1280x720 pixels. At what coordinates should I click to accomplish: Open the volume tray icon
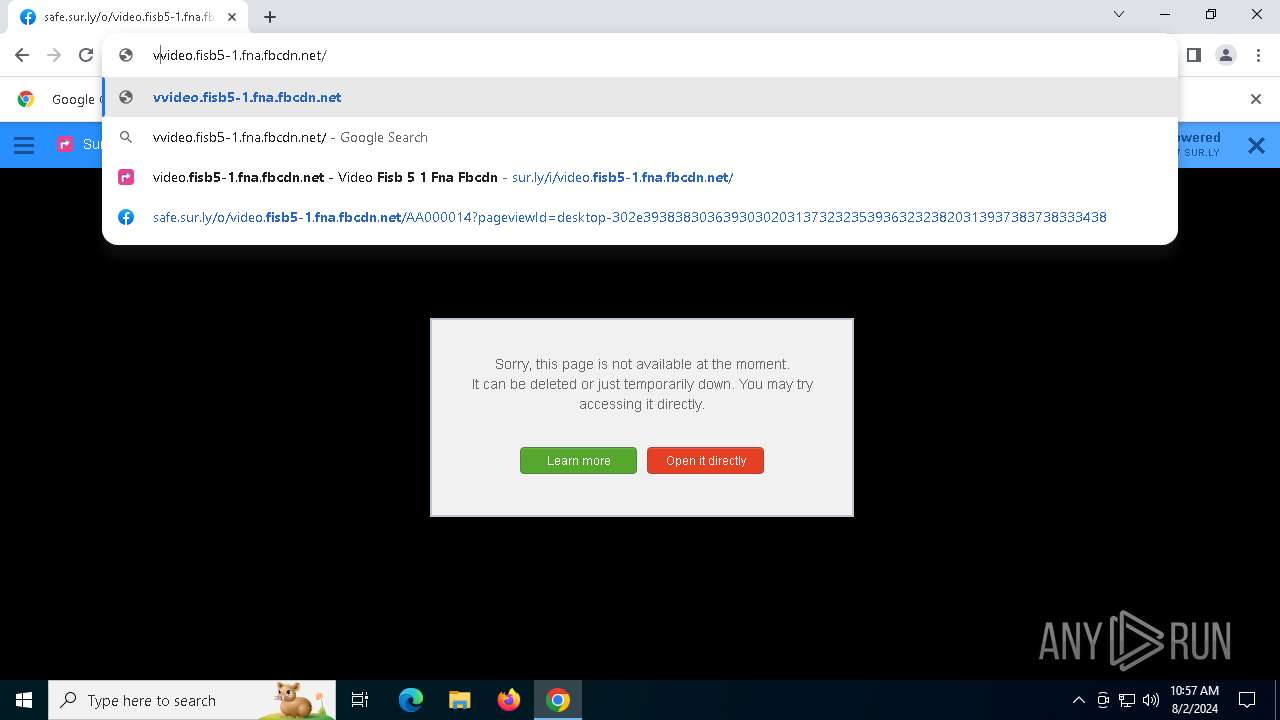(1151, 700)
